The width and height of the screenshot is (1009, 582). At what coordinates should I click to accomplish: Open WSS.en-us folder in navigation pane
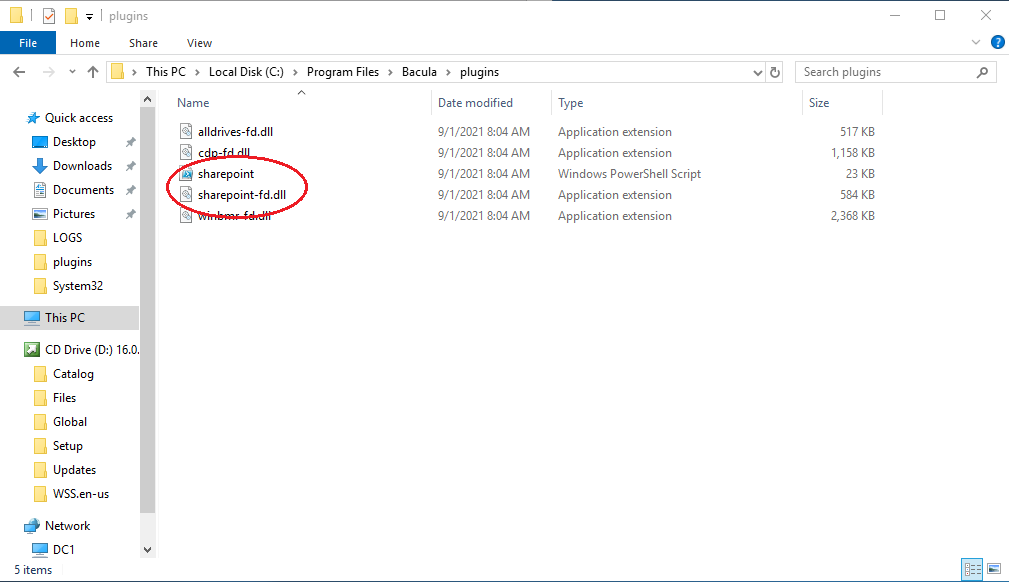[x=80, y=494]
